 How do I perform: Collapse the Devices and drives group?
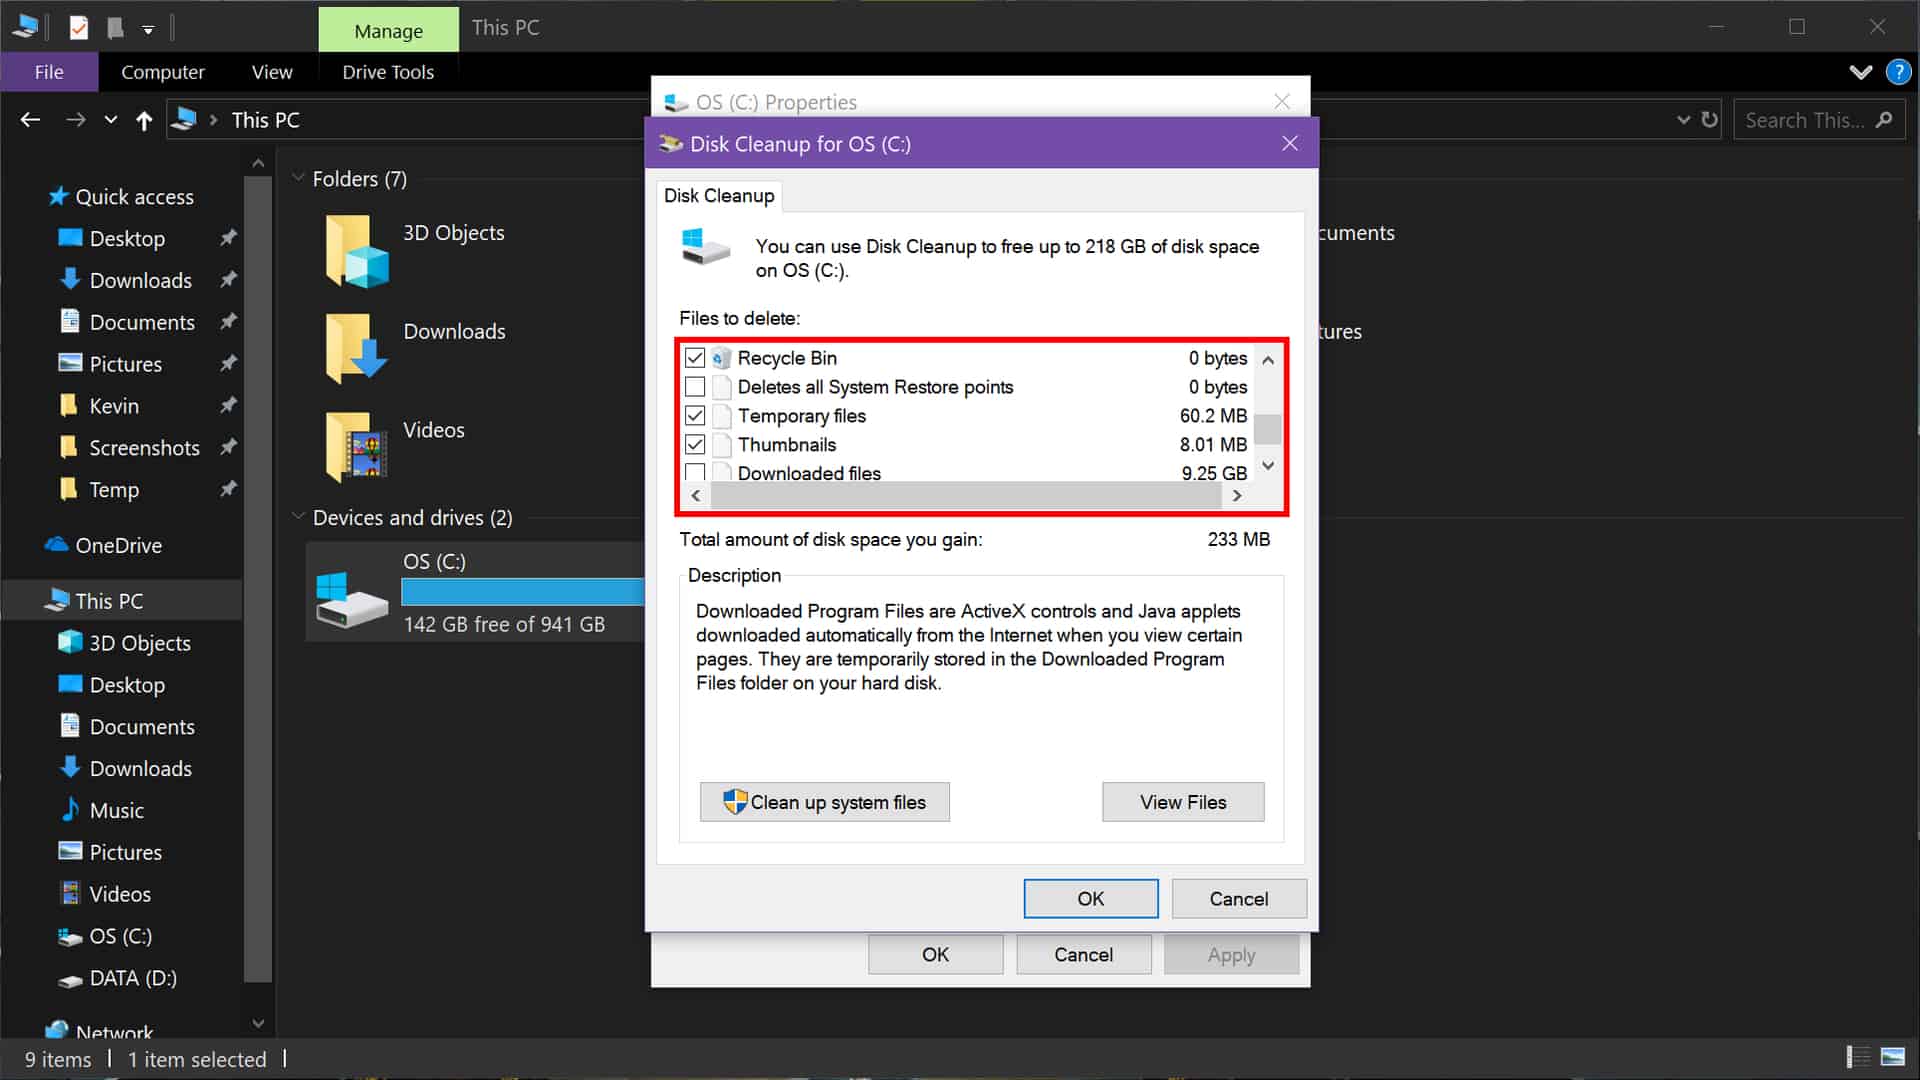(298, 517)
